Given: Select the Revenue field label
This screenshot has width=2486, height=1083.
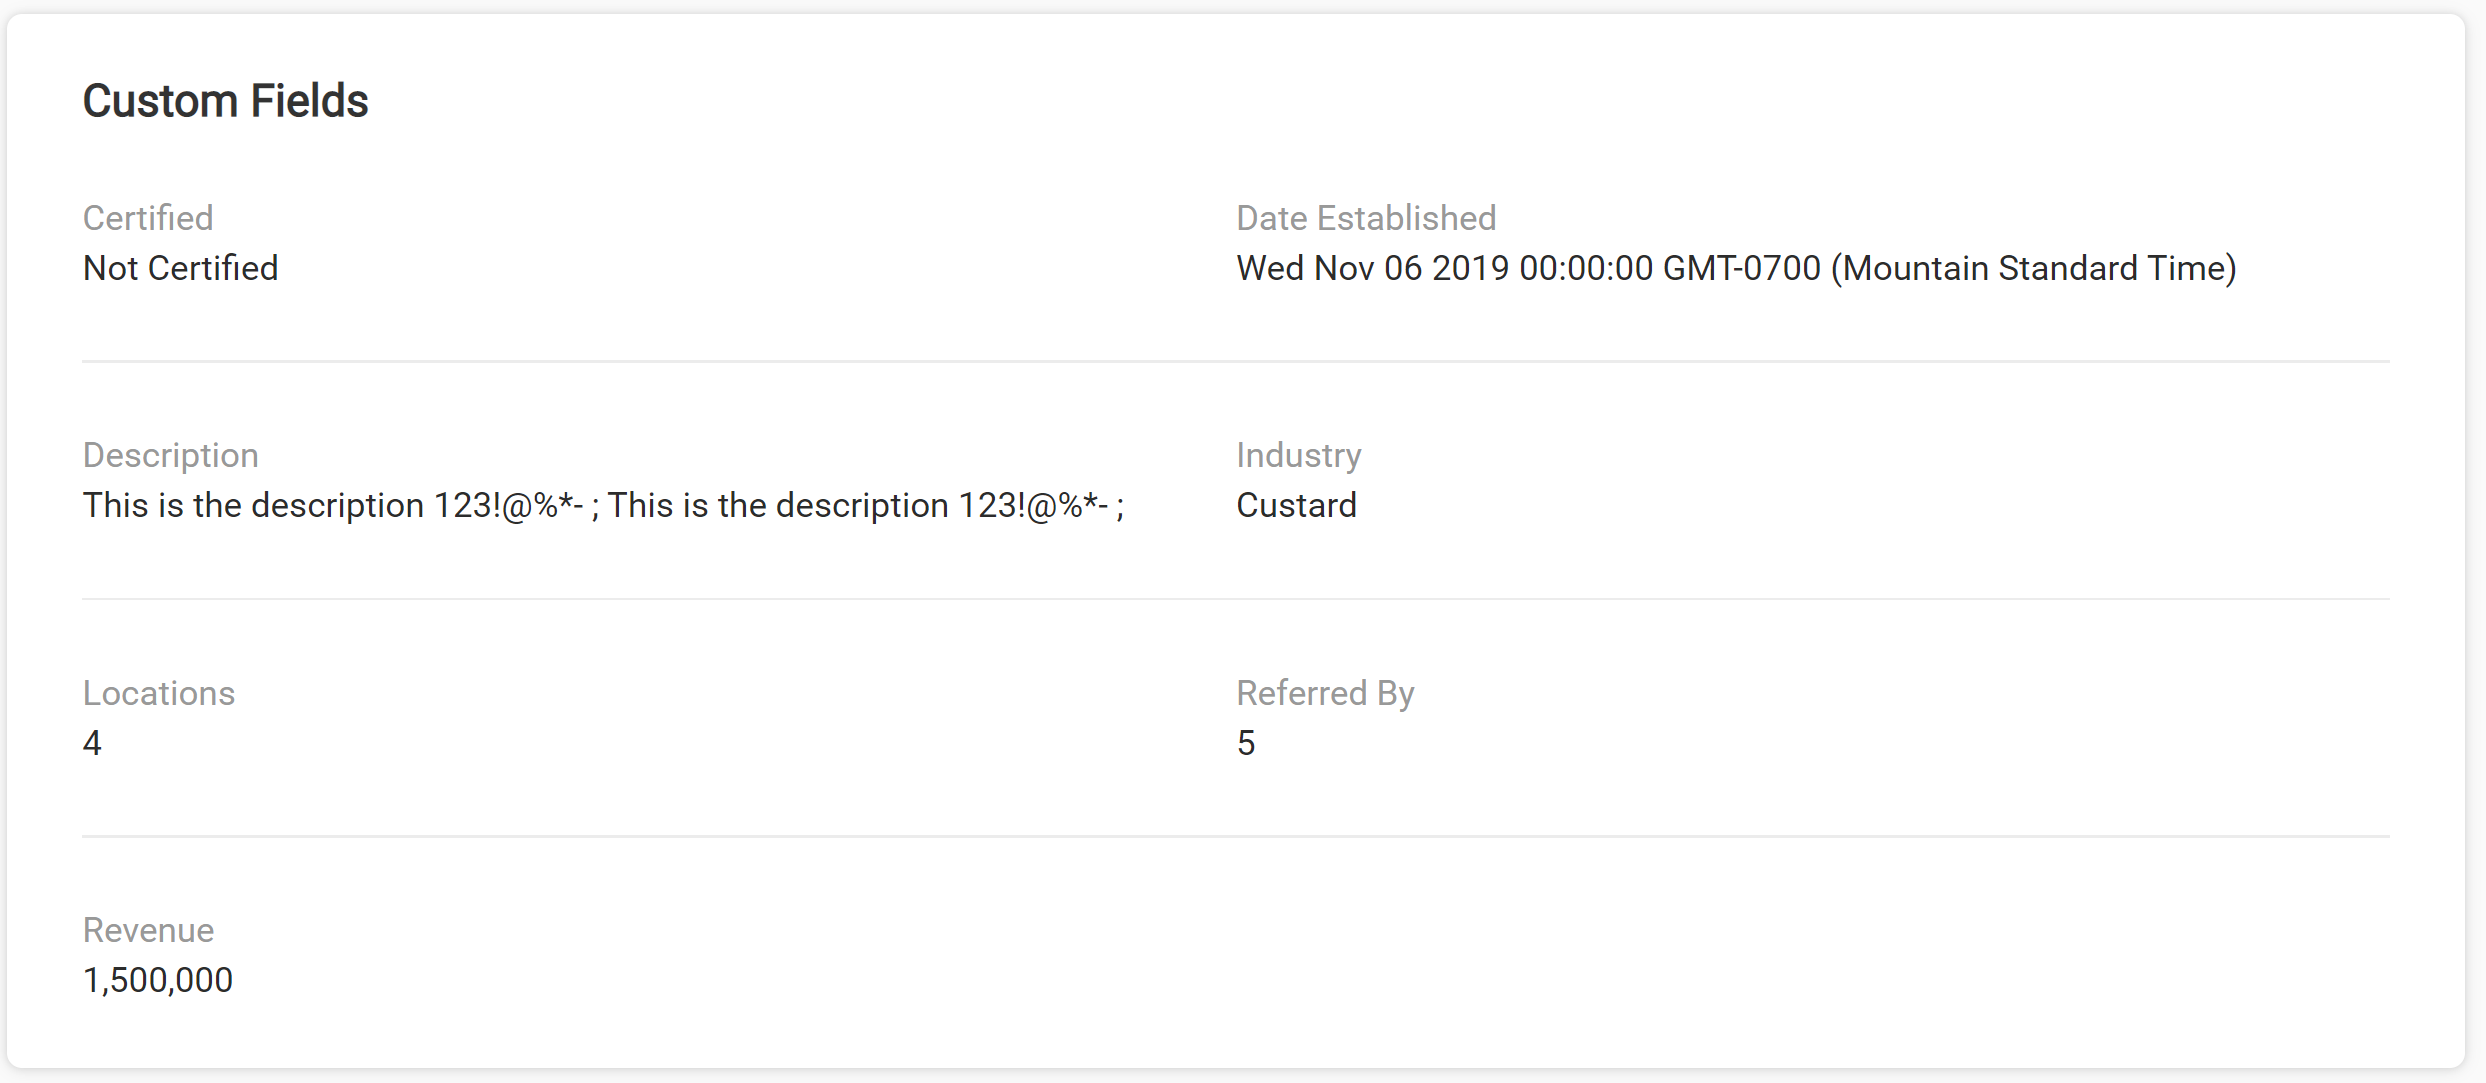Looking at the screenshot, I should [x=148, y=930].
